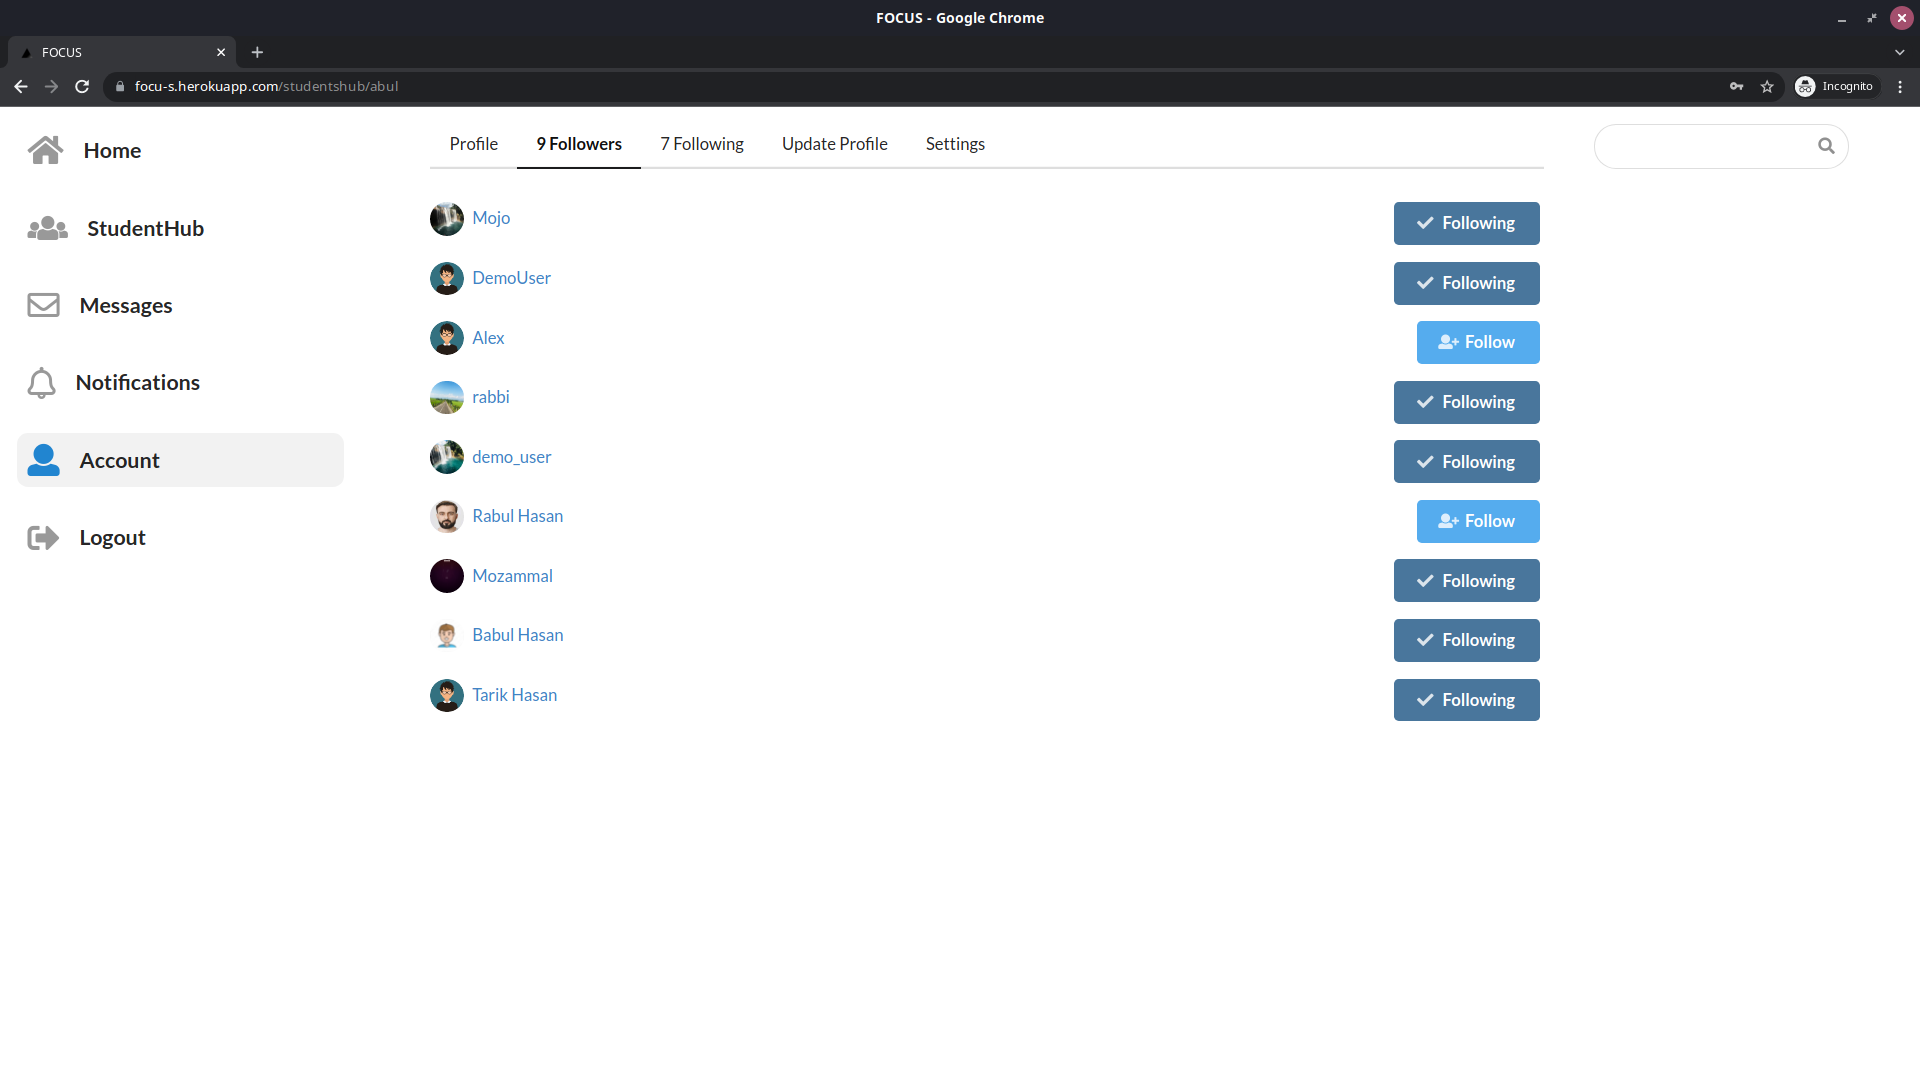Open StudentHub via its people icon
This screenshot has height=1080, width=1920.
(x=47, y=228)
